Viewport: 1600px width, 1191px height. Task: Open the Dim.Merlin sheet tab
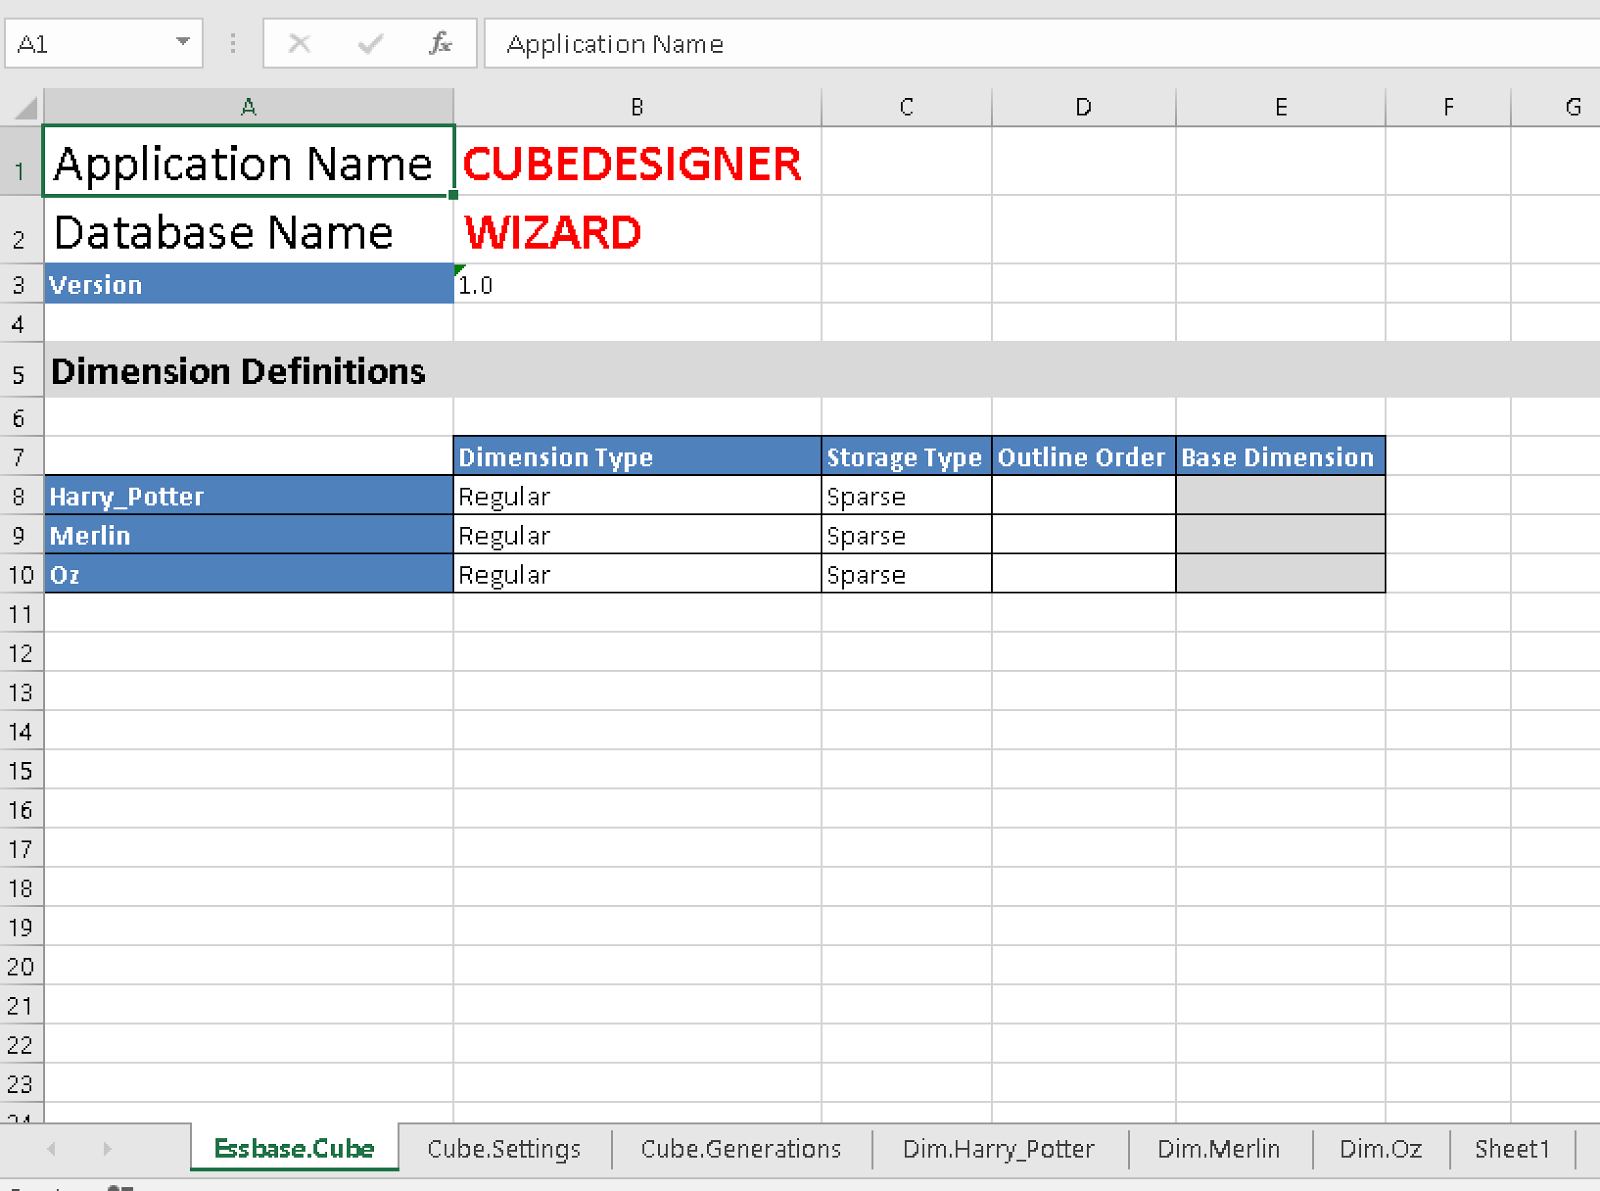click(1218, 1149)
